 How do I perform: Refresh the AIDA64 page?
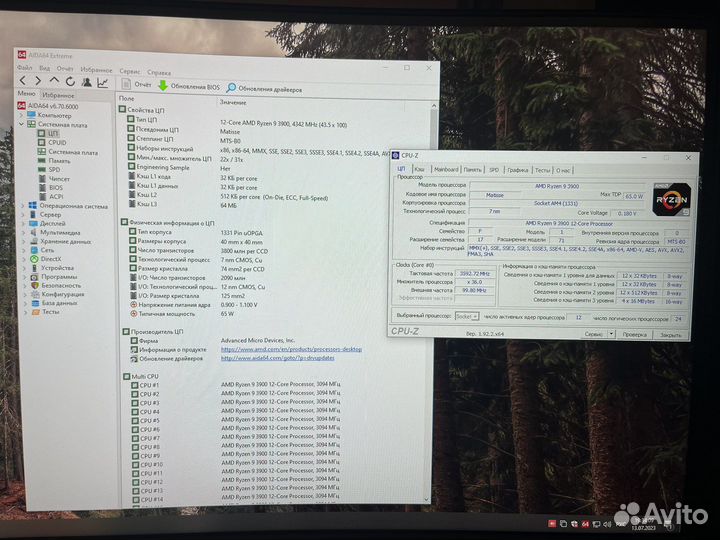(x=70, y=82)
